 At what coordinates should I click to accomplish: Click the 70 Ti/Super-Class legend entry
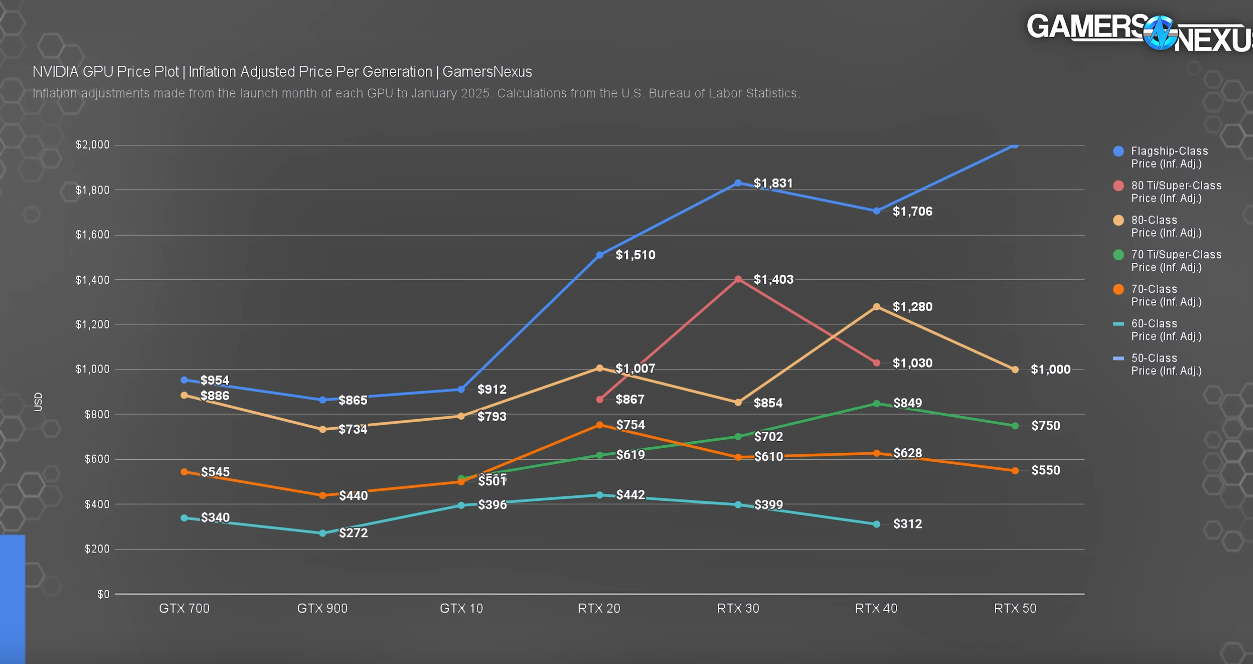[x=1167, y=261]
